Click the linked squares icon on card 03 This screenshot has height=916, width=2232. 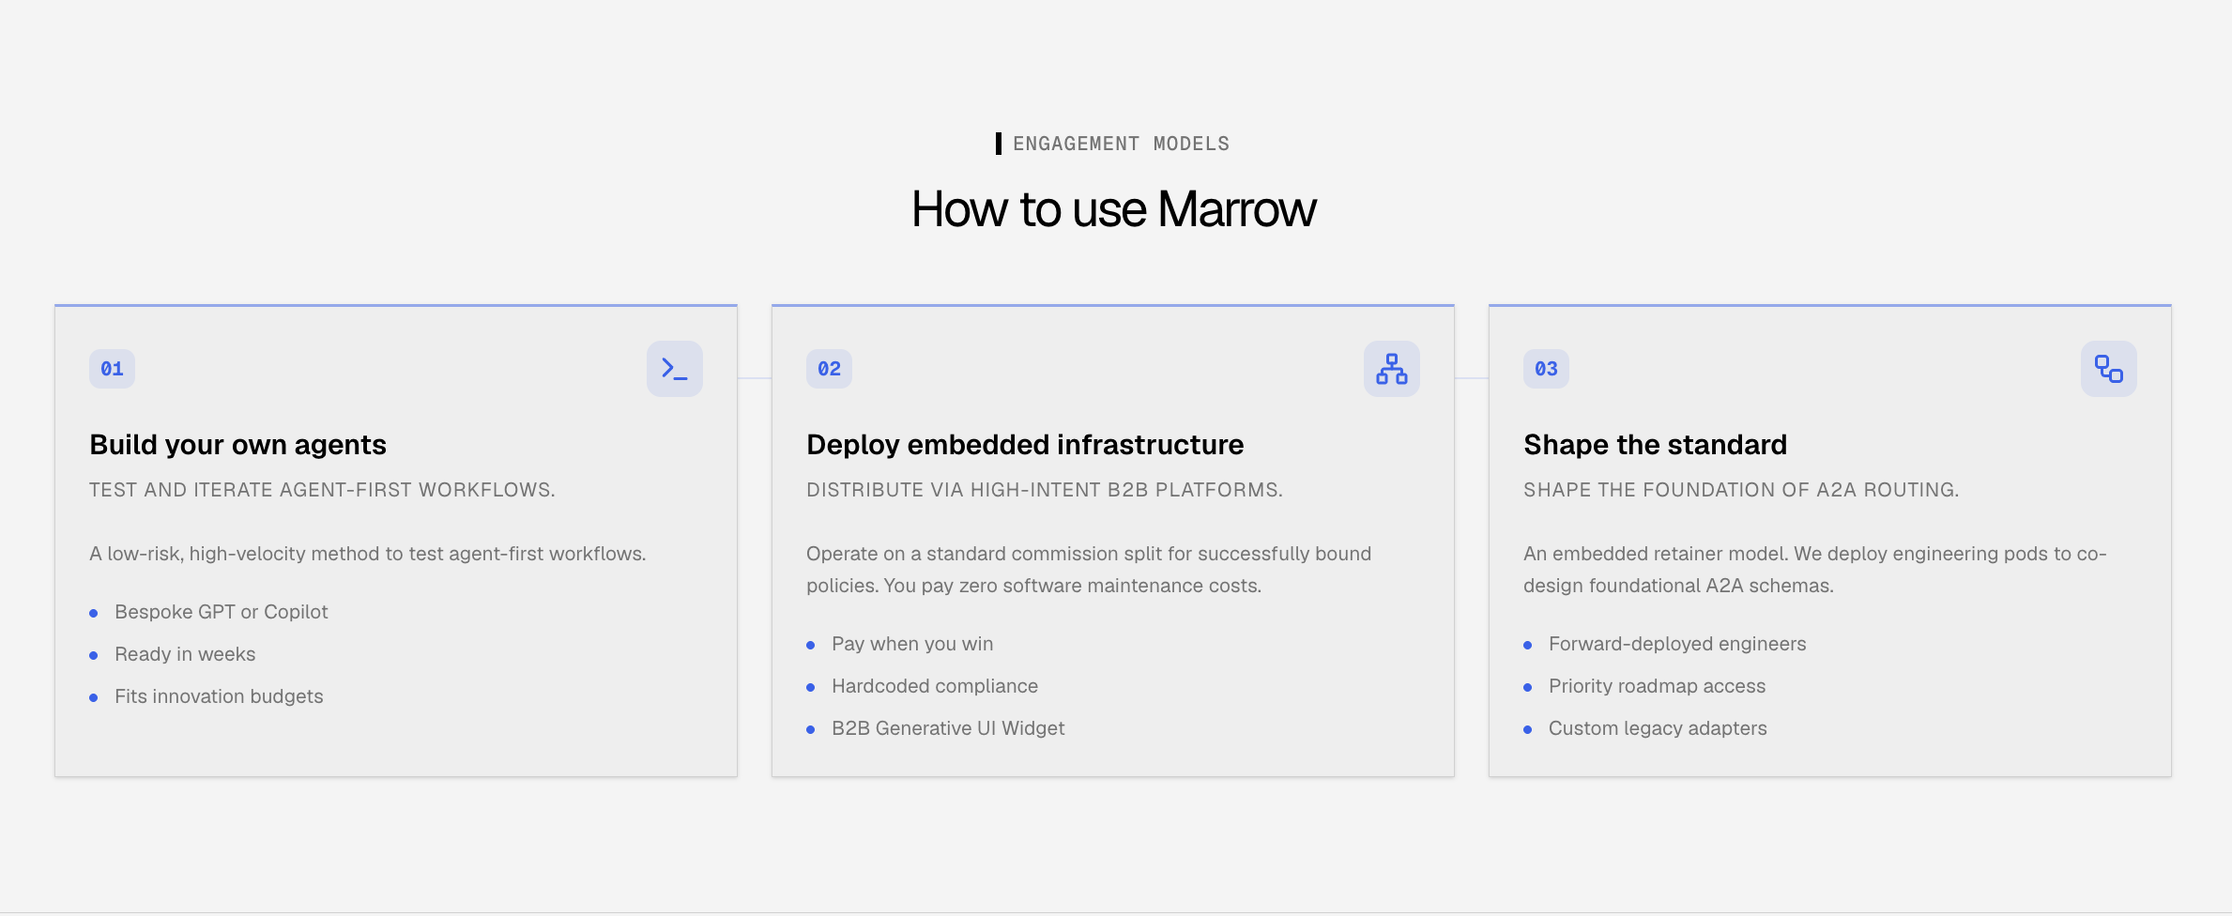tap(2109, 369)
